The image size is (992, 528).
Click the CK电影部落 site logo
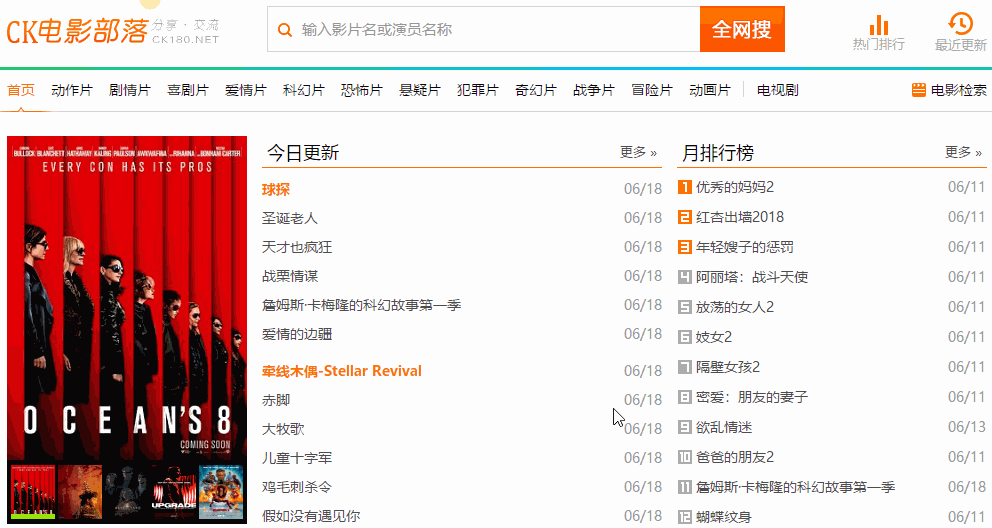pyautogui.click(x=113, y=30)
